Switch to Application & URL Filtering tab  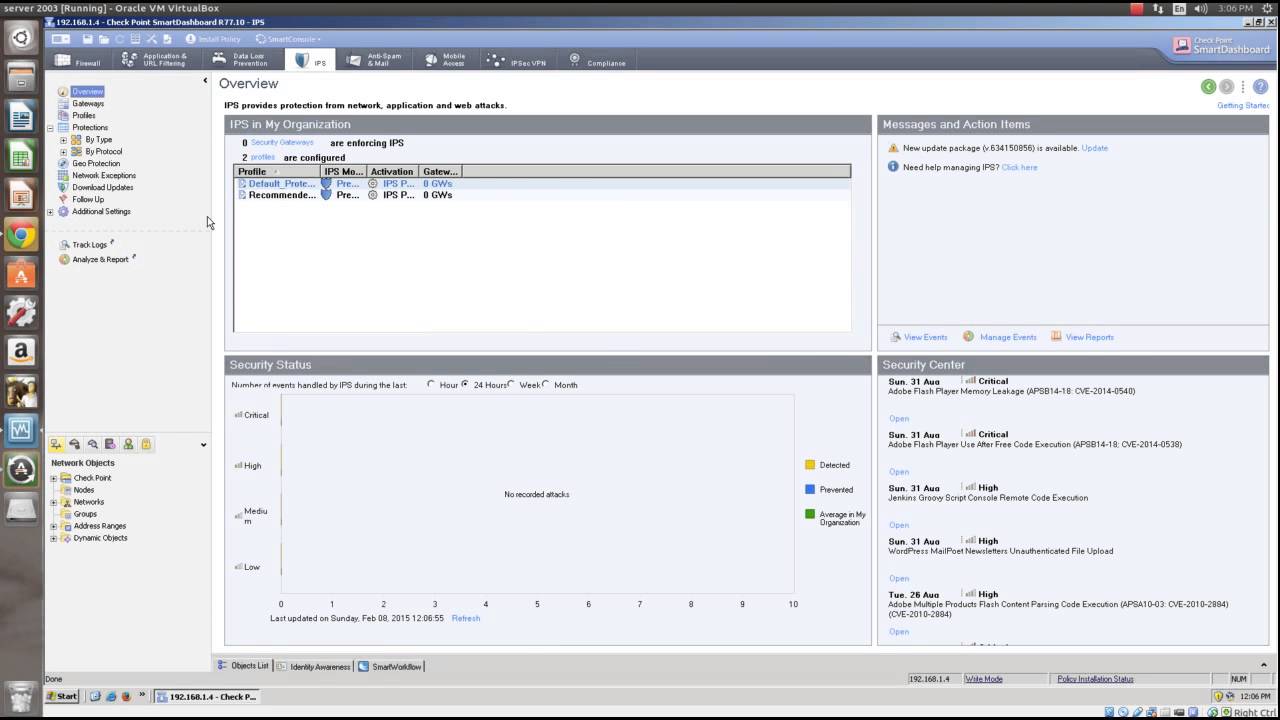[155, 60]
